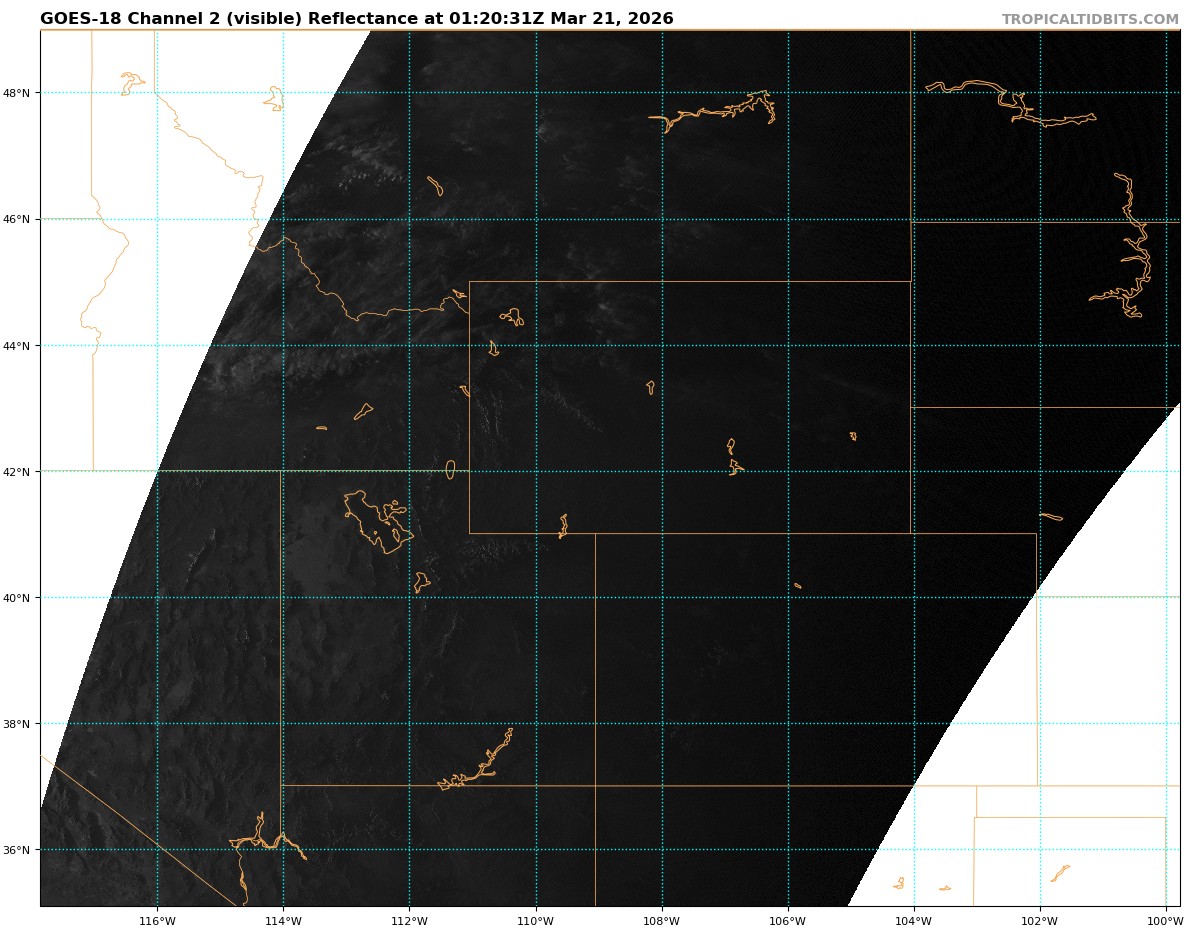Click the 36°N latitude axis label

pyautogui.click(x=23, y=850)
